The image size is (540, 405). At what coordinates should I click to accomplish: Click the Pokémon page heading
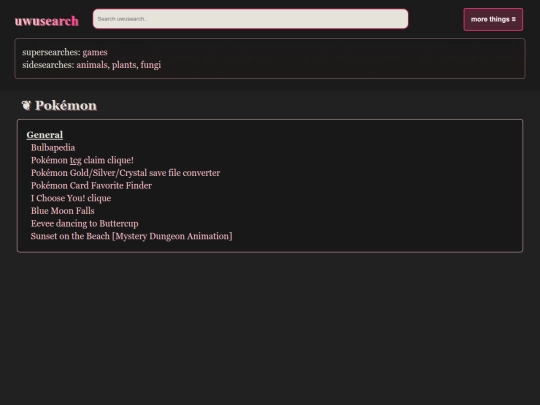pyautogui.click(x=66, y=106)
